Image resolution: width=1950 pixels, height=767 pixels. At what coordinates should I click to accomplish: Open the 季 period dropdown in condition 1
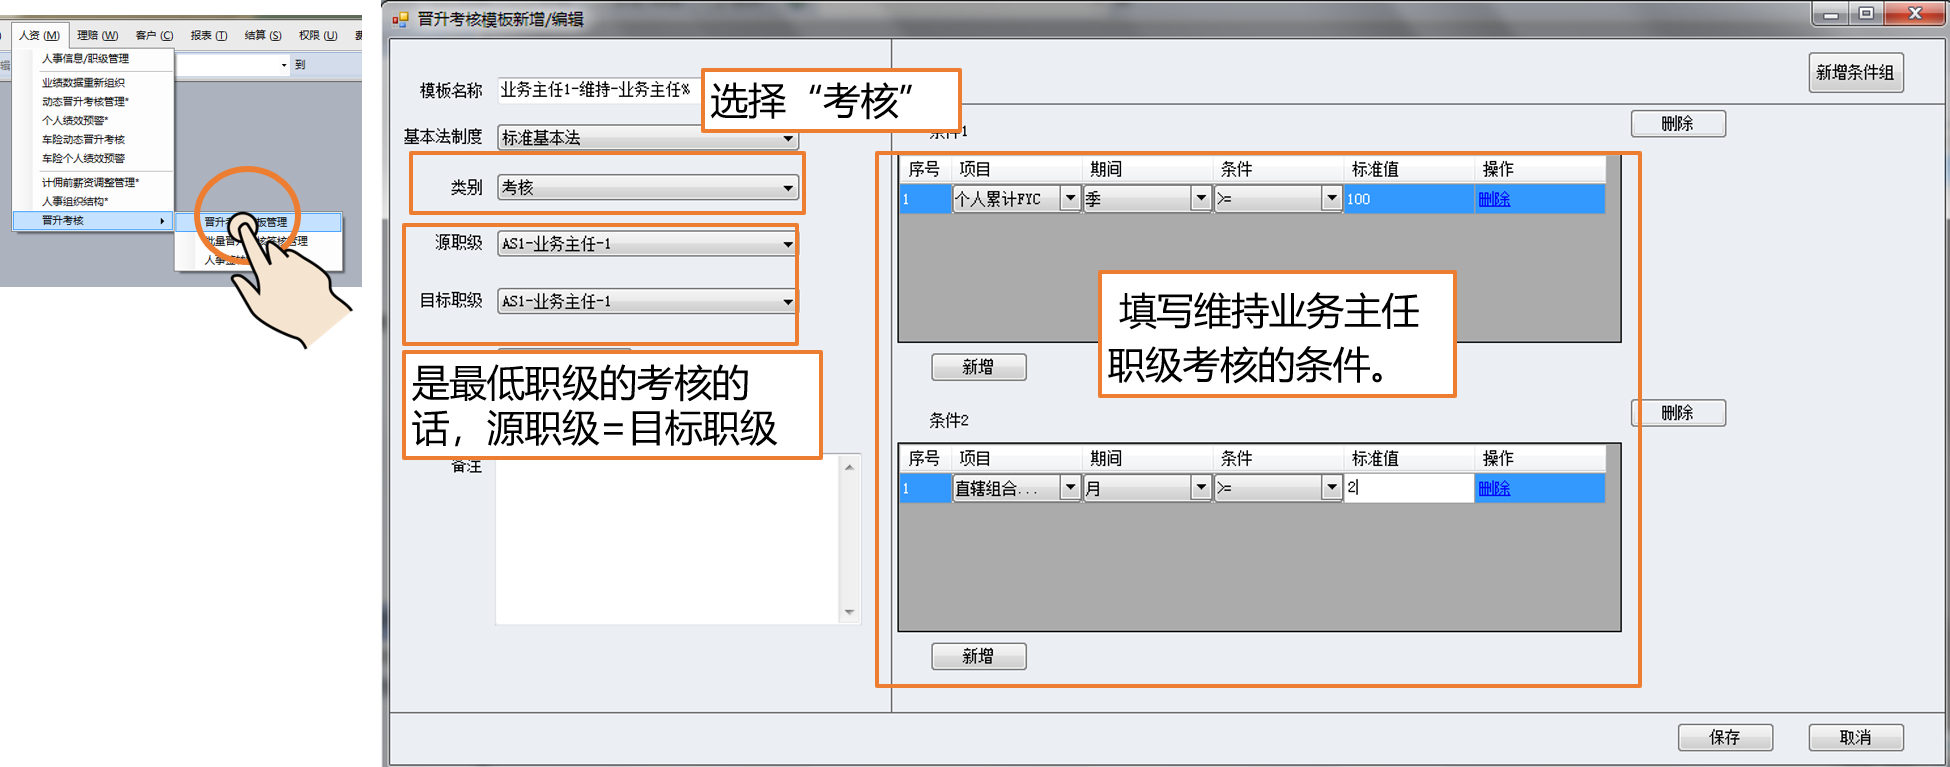click(x=1201, y=199)
